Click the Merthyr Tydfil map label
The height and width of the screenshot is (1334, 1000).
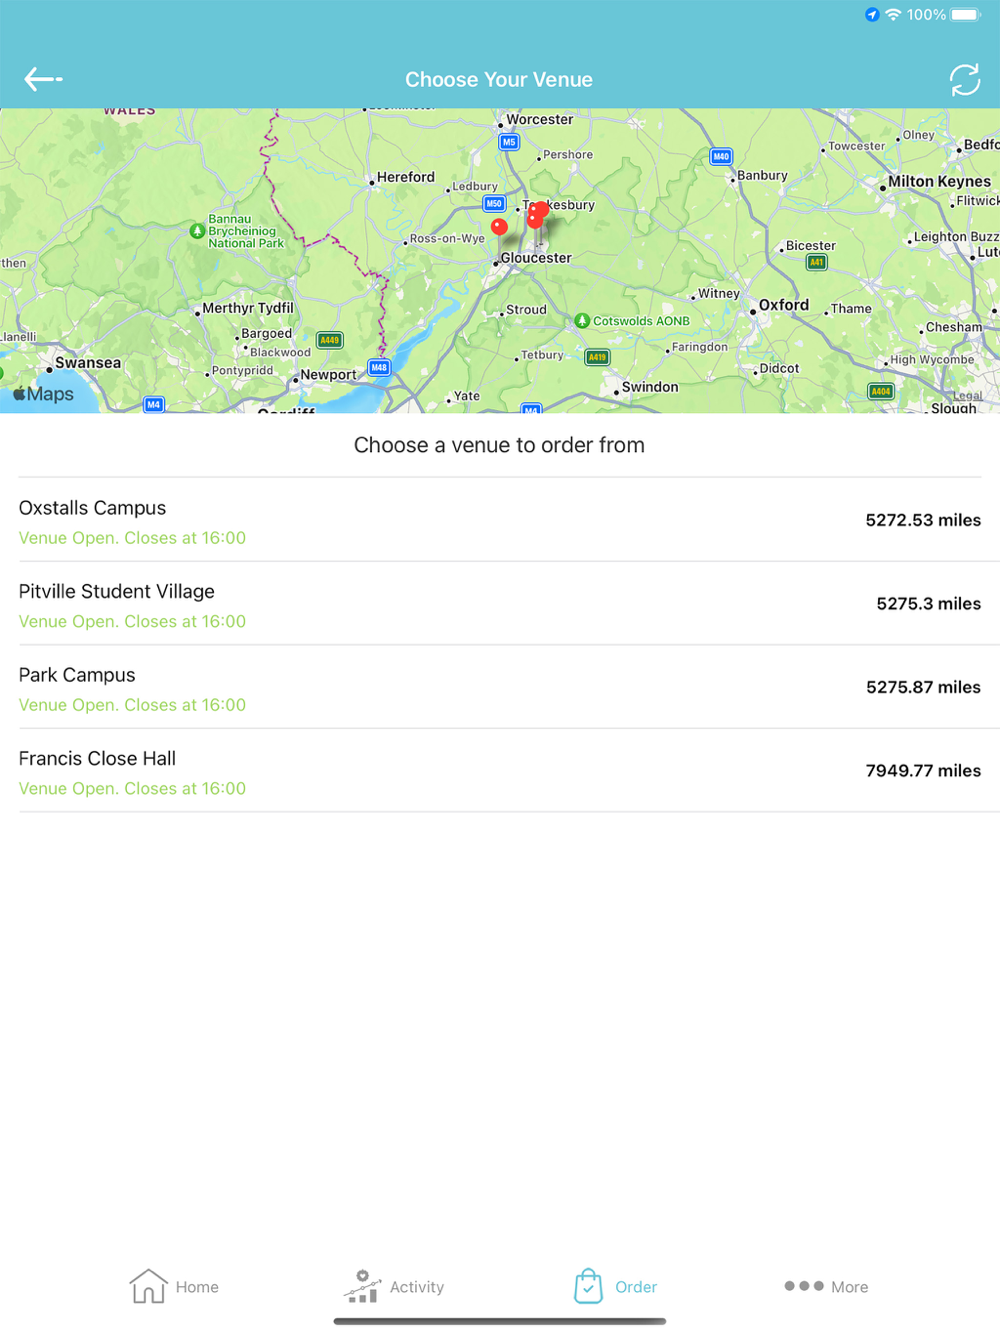(x=248, y=308)
